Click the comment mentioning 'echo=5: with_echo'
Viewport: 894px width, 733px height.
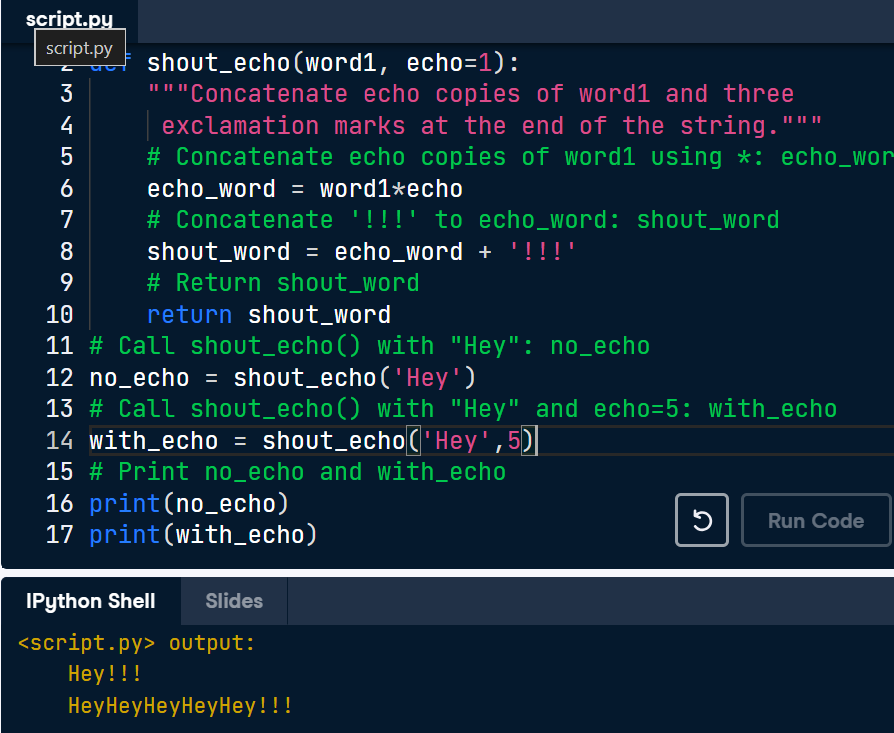pyautogui.click(x=463, y=409)
